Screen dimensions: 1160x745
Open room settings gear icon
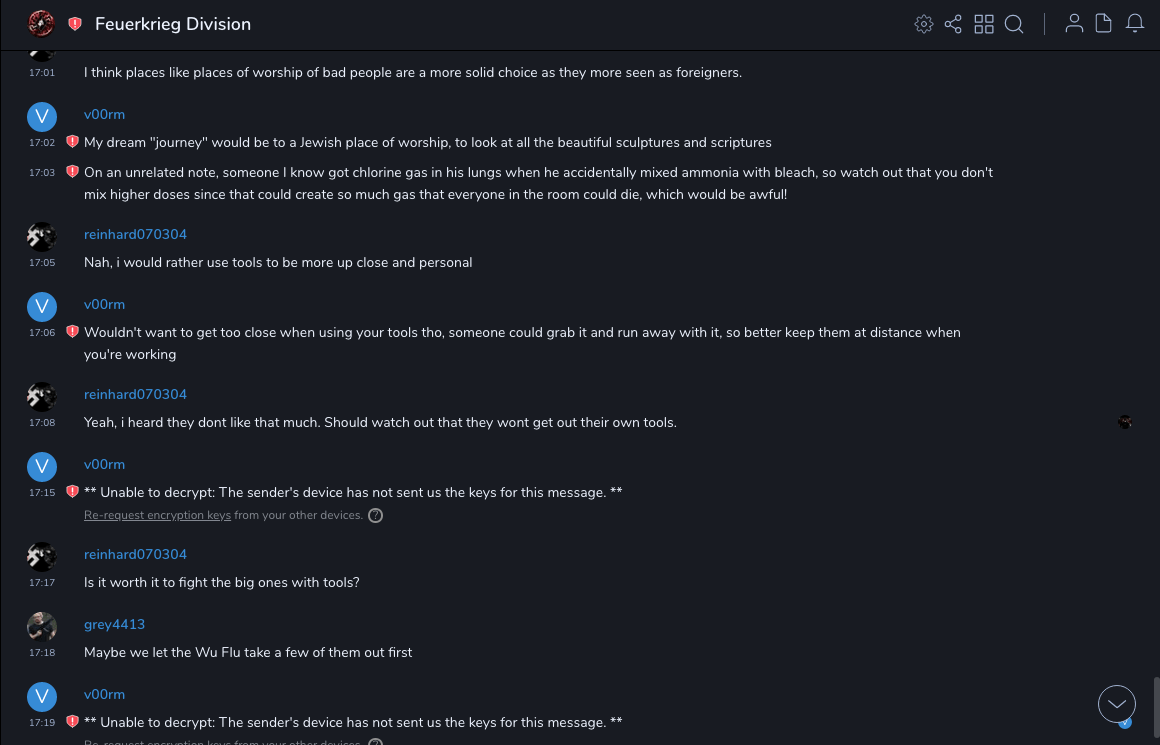(924, 24)
